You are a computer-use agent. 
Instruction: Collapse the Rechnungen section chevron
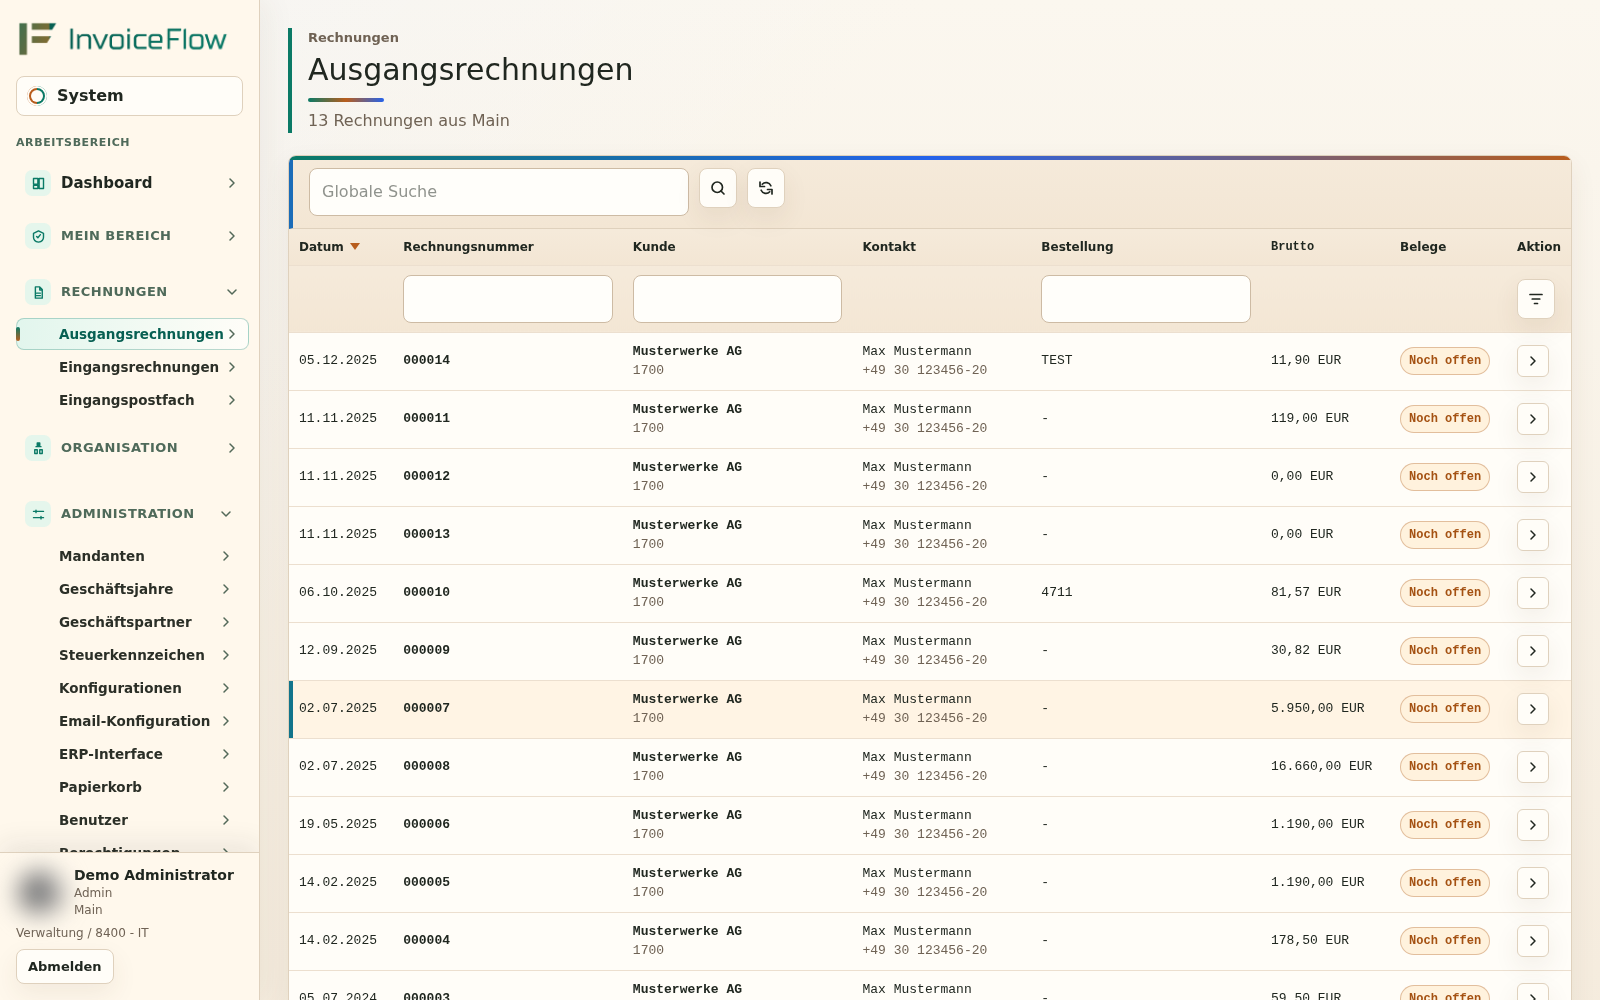tap(232, 292)
